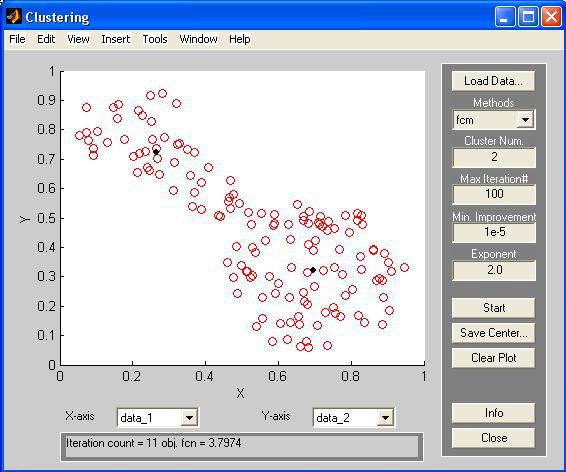Open the View menu

78,39
